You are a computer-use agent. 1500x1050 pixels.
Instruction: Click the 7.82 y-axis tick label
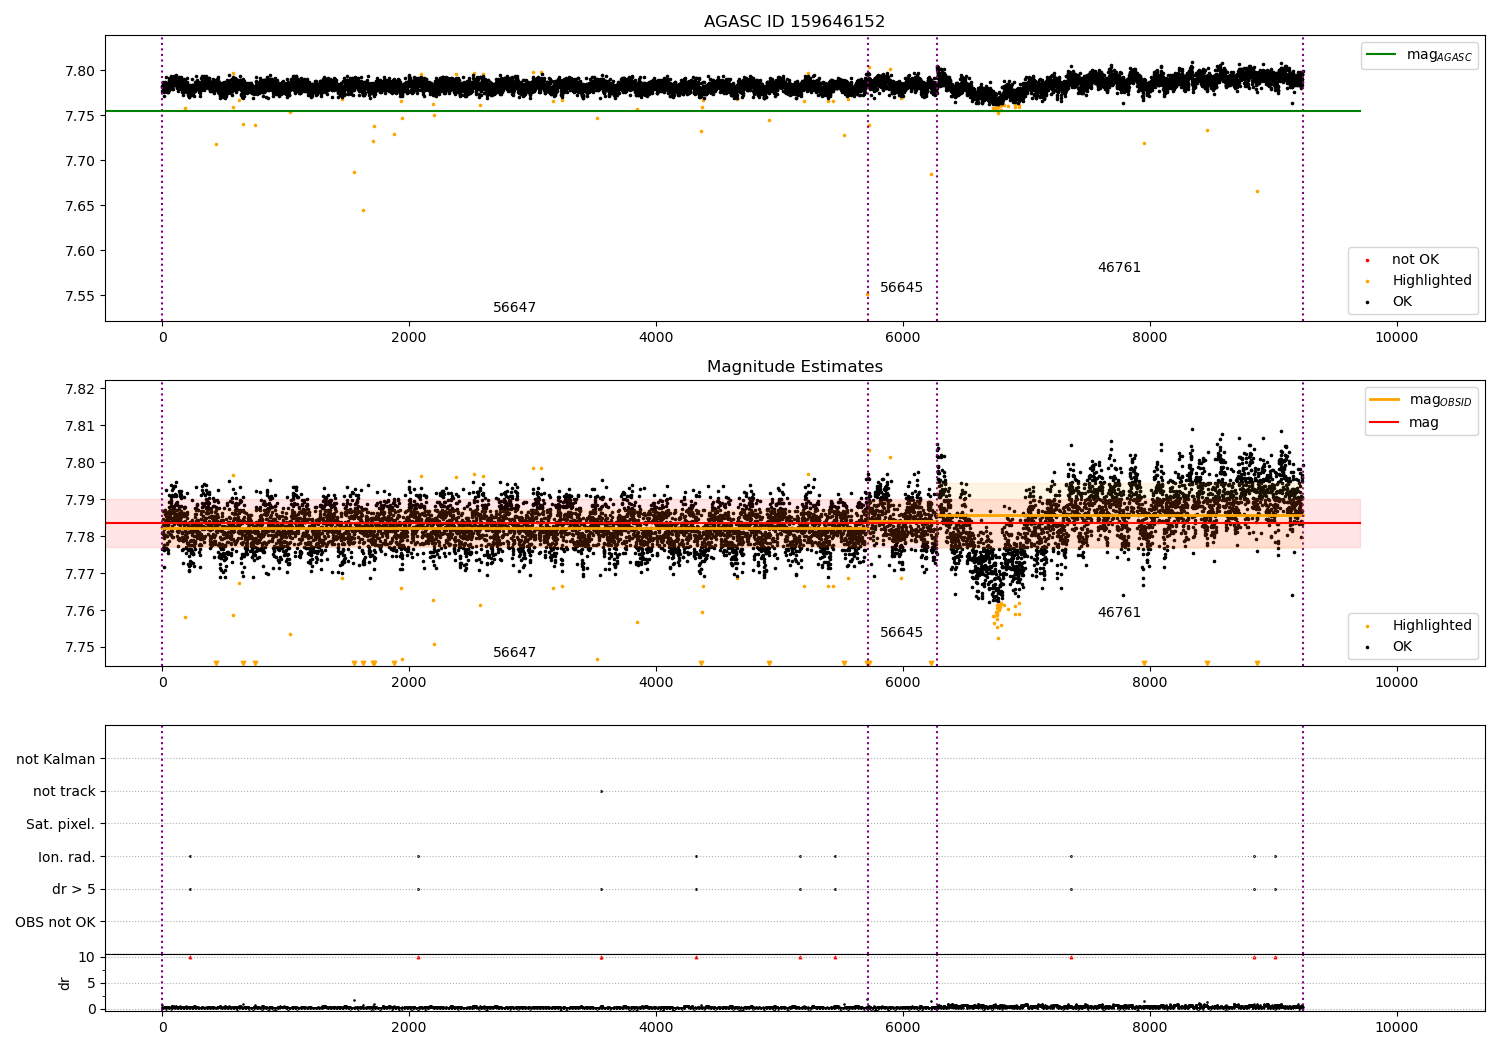(80, 389)
